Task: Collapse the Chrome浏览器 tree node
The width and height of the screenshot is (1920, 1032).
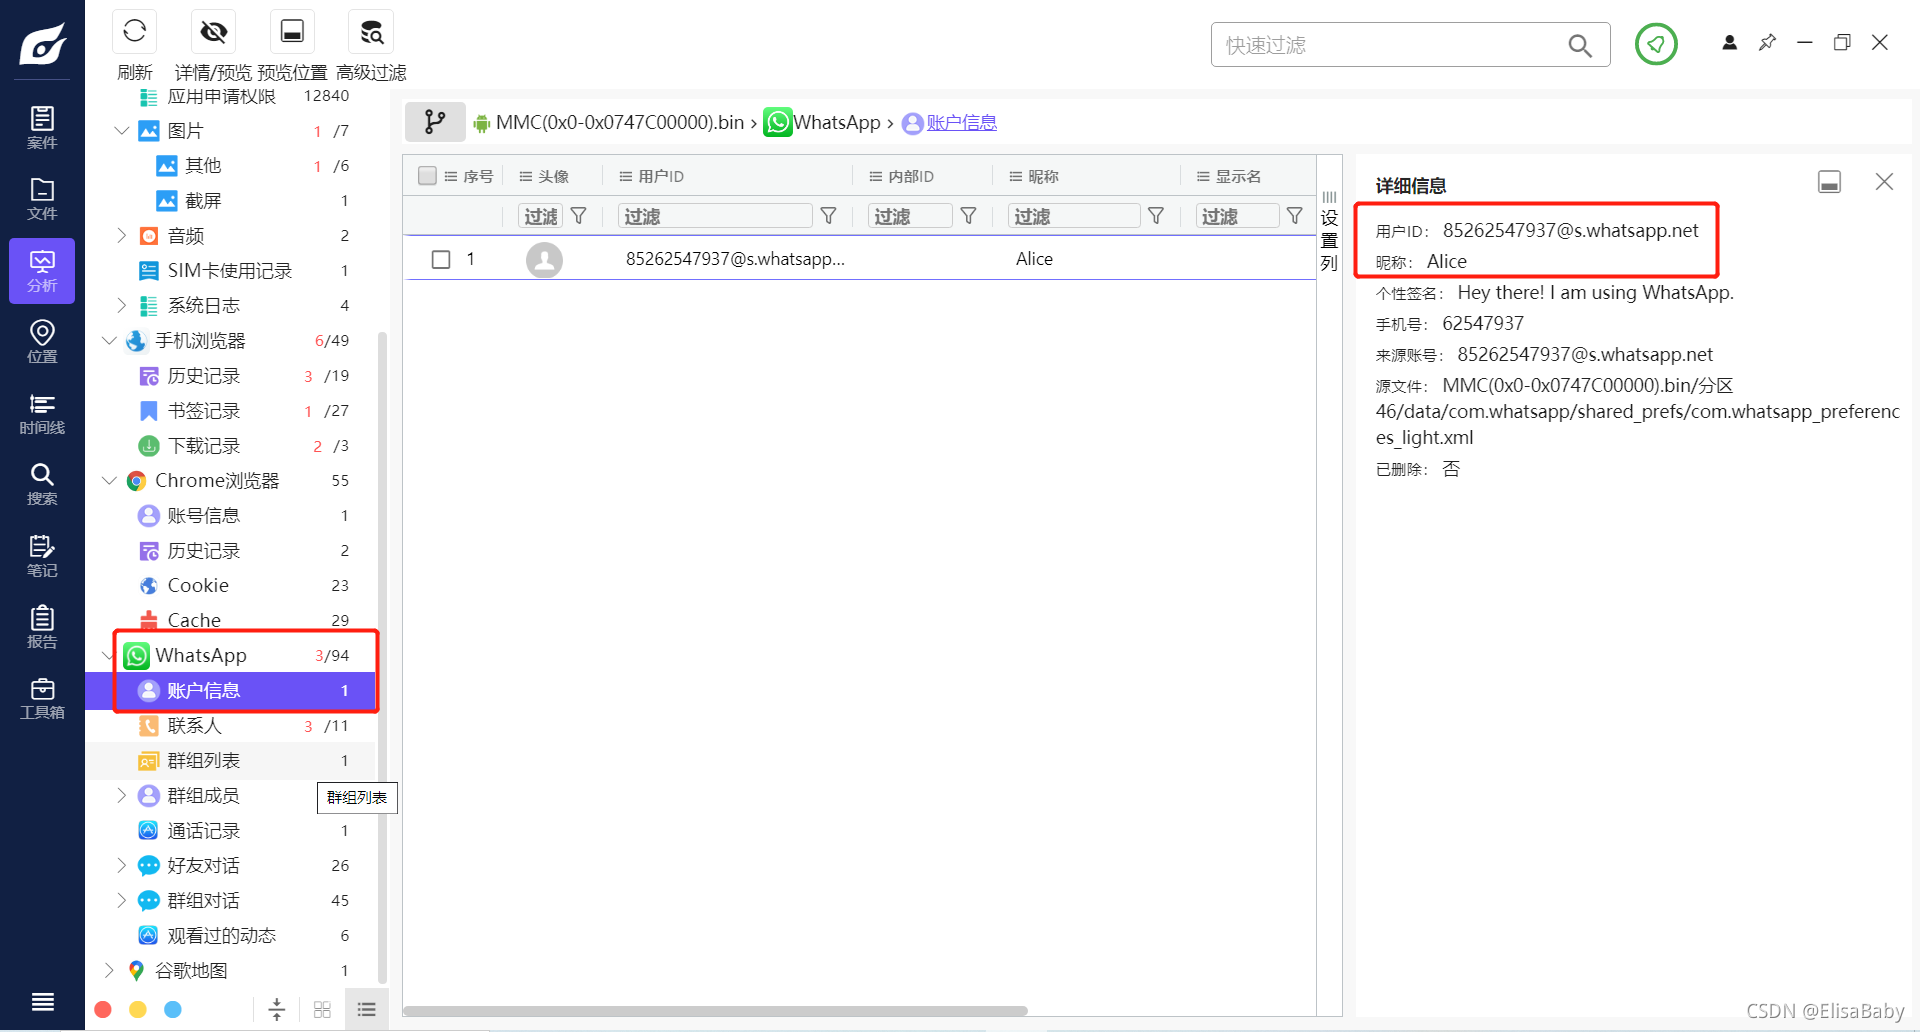Action: pyautogui.click(x=109, y=481)
